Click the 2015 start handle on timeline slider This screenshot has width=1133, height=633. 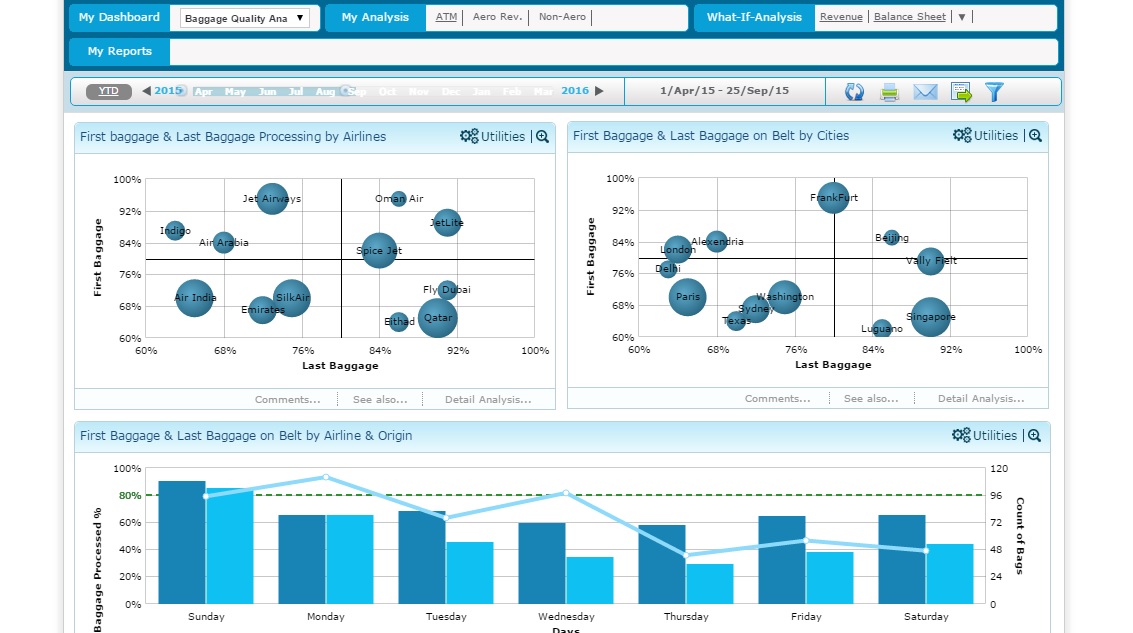click(x=181, y=90)
